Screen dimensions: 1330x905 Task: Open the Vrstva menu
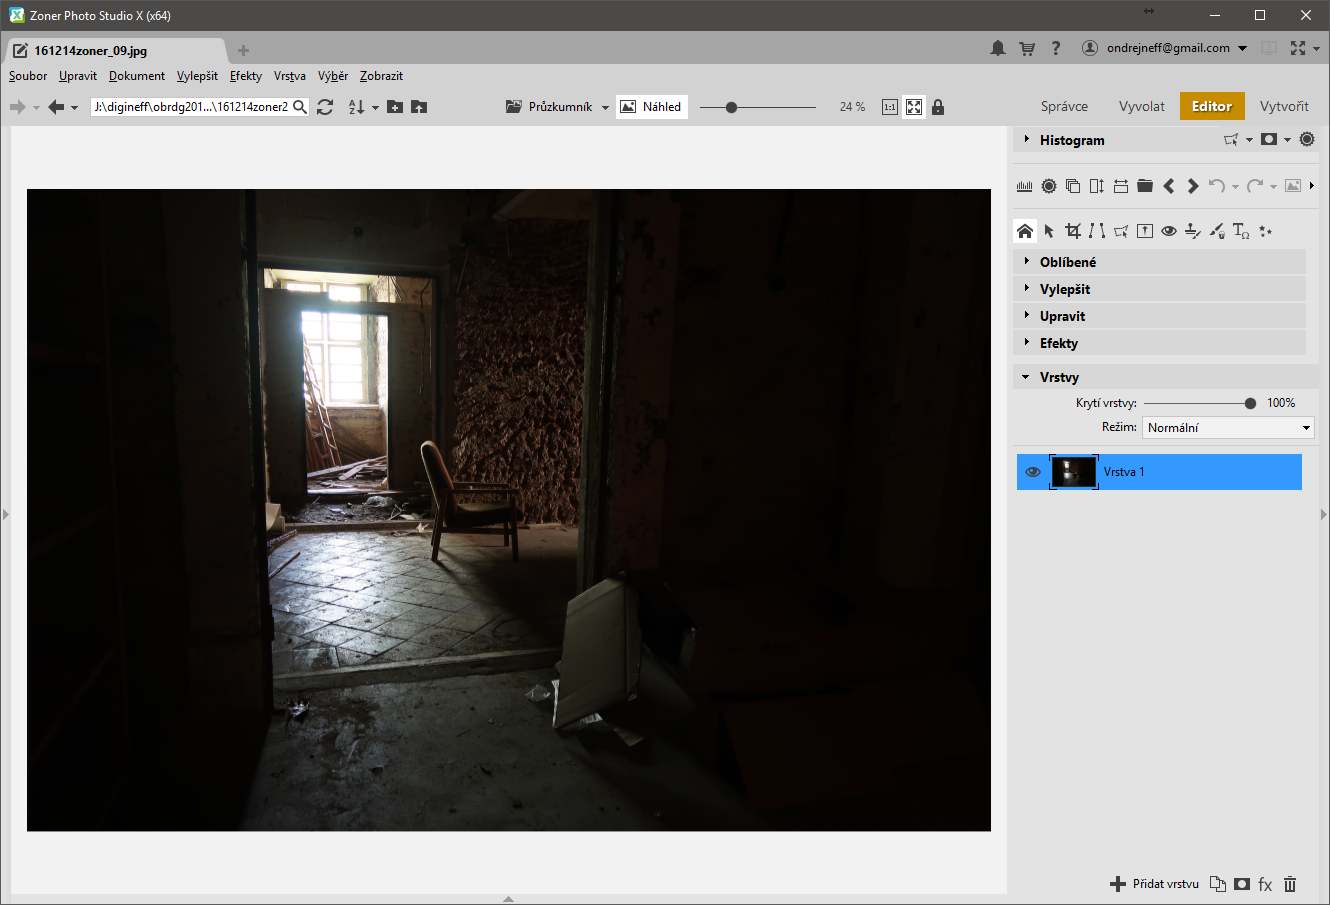pos(290,76)
